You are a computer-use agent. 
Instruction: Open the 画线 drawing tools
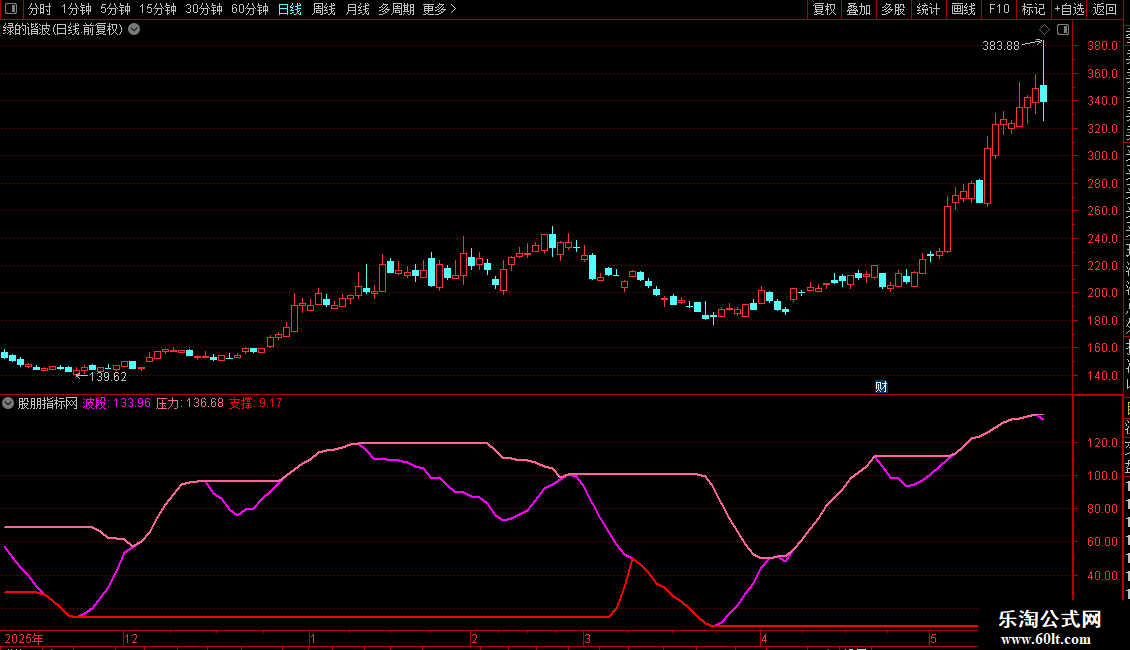[963, 9]
